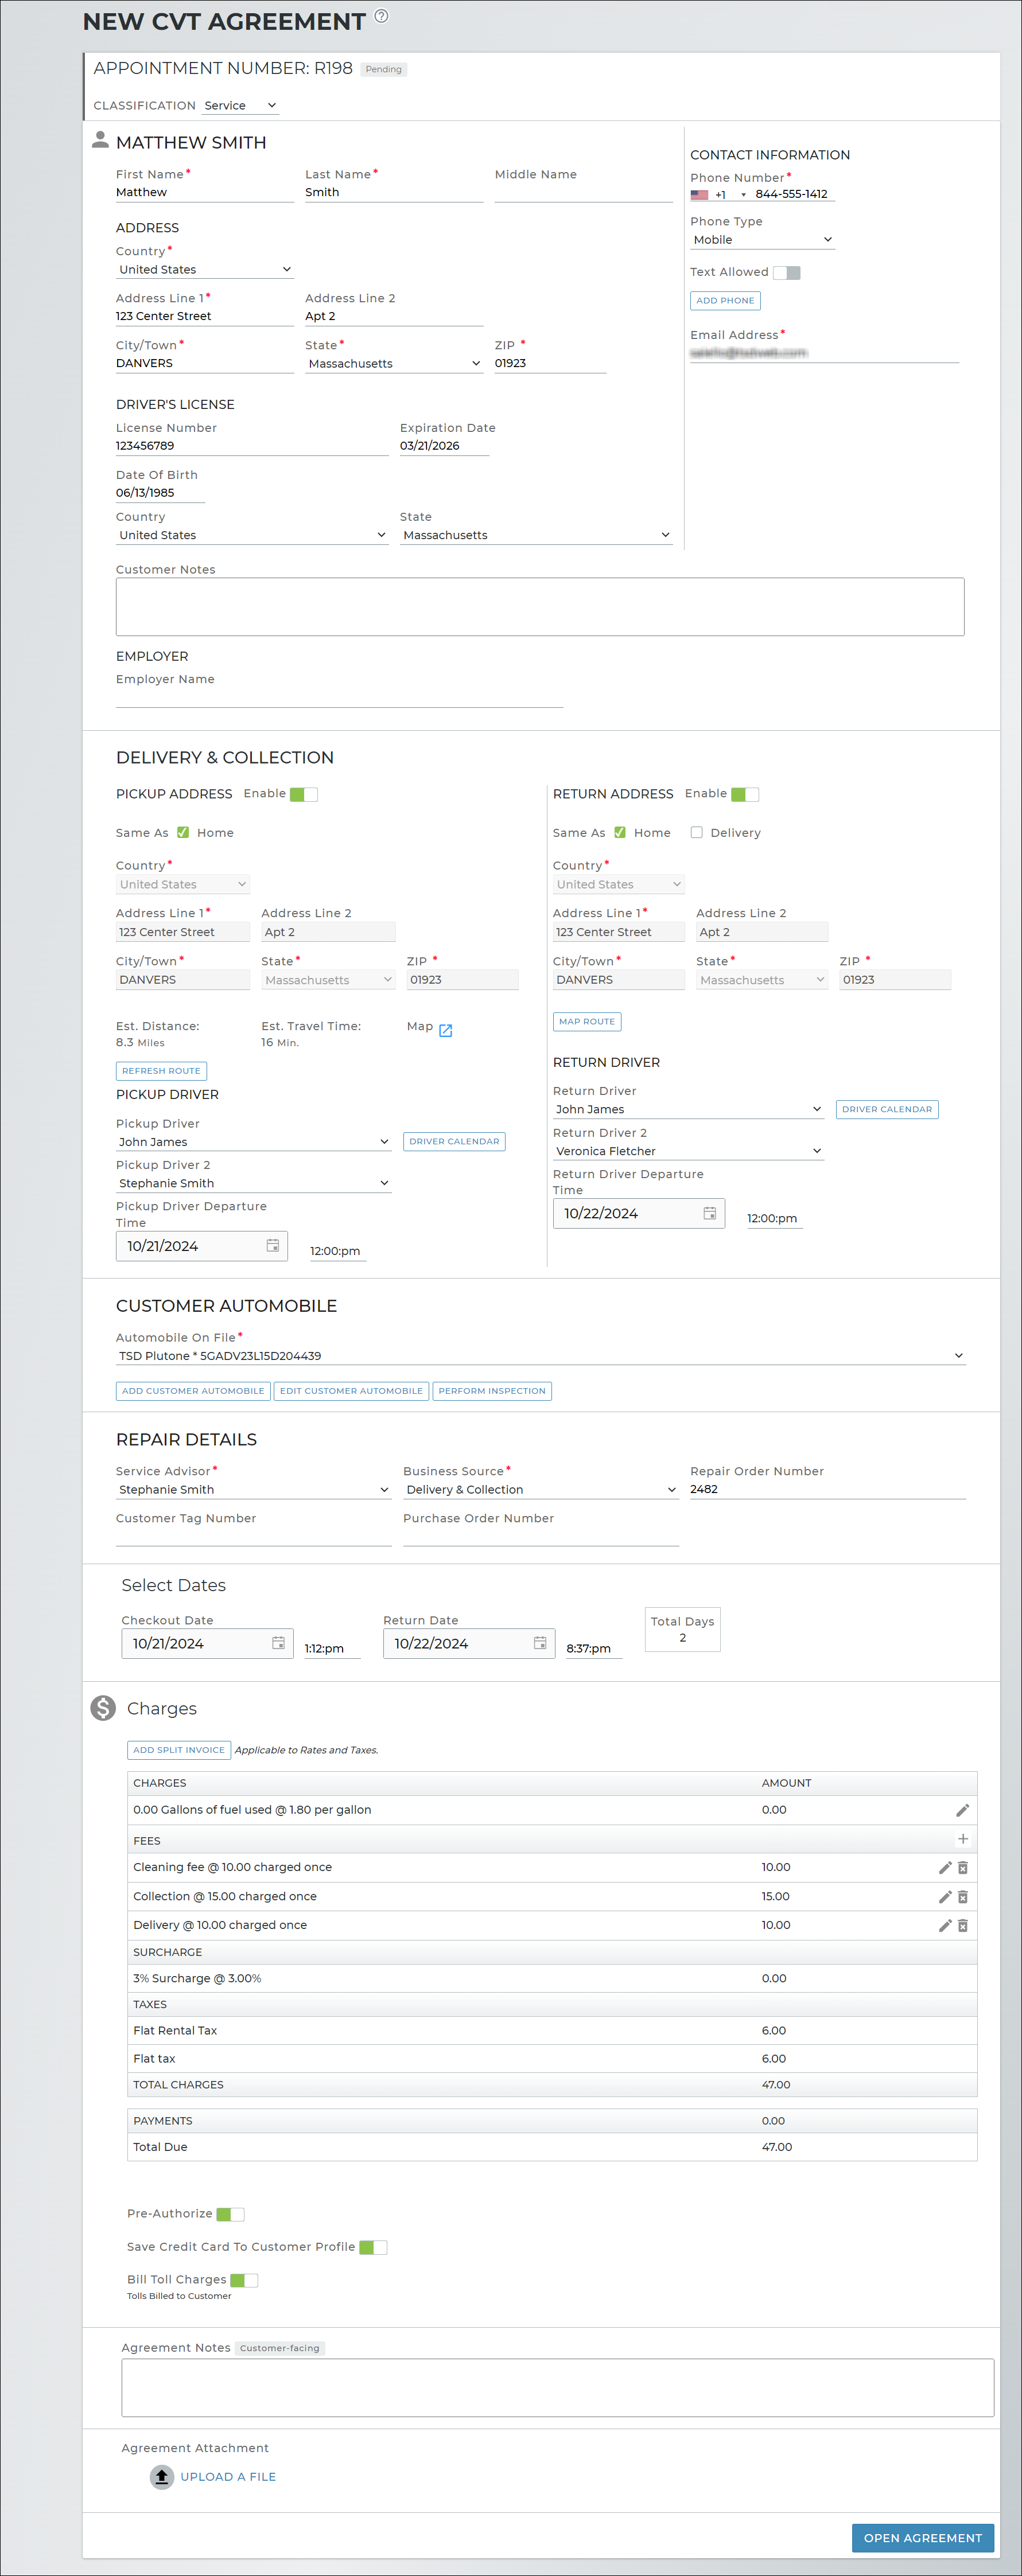Add a new fee with plus icon
Screen dimensions: 1022x2576
coord(962,1839)
